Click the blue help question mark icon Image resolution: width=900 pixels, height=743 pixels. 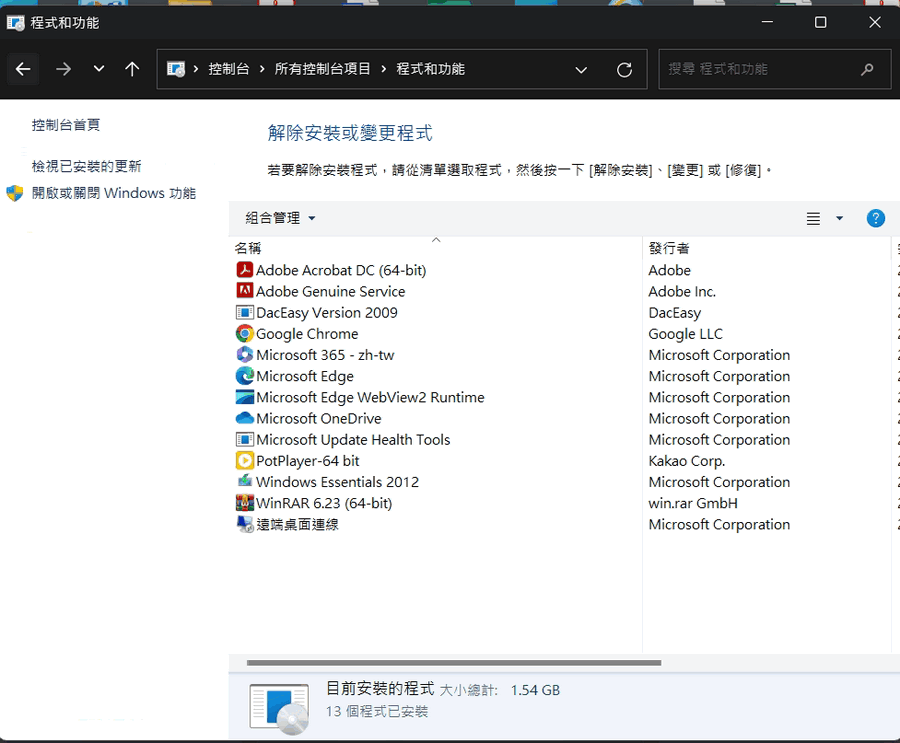(x=875, y=218)
